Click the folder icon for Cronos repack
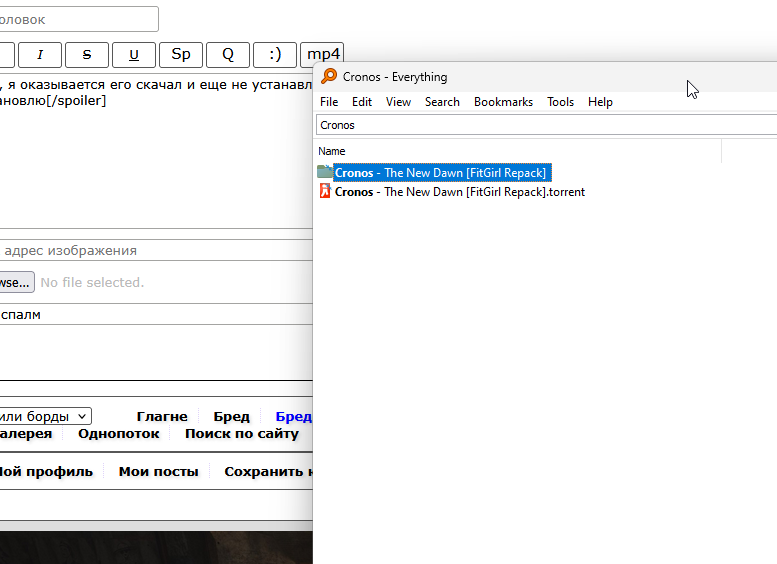This screenshot has width=777, height=564. [x=324, y=173]
